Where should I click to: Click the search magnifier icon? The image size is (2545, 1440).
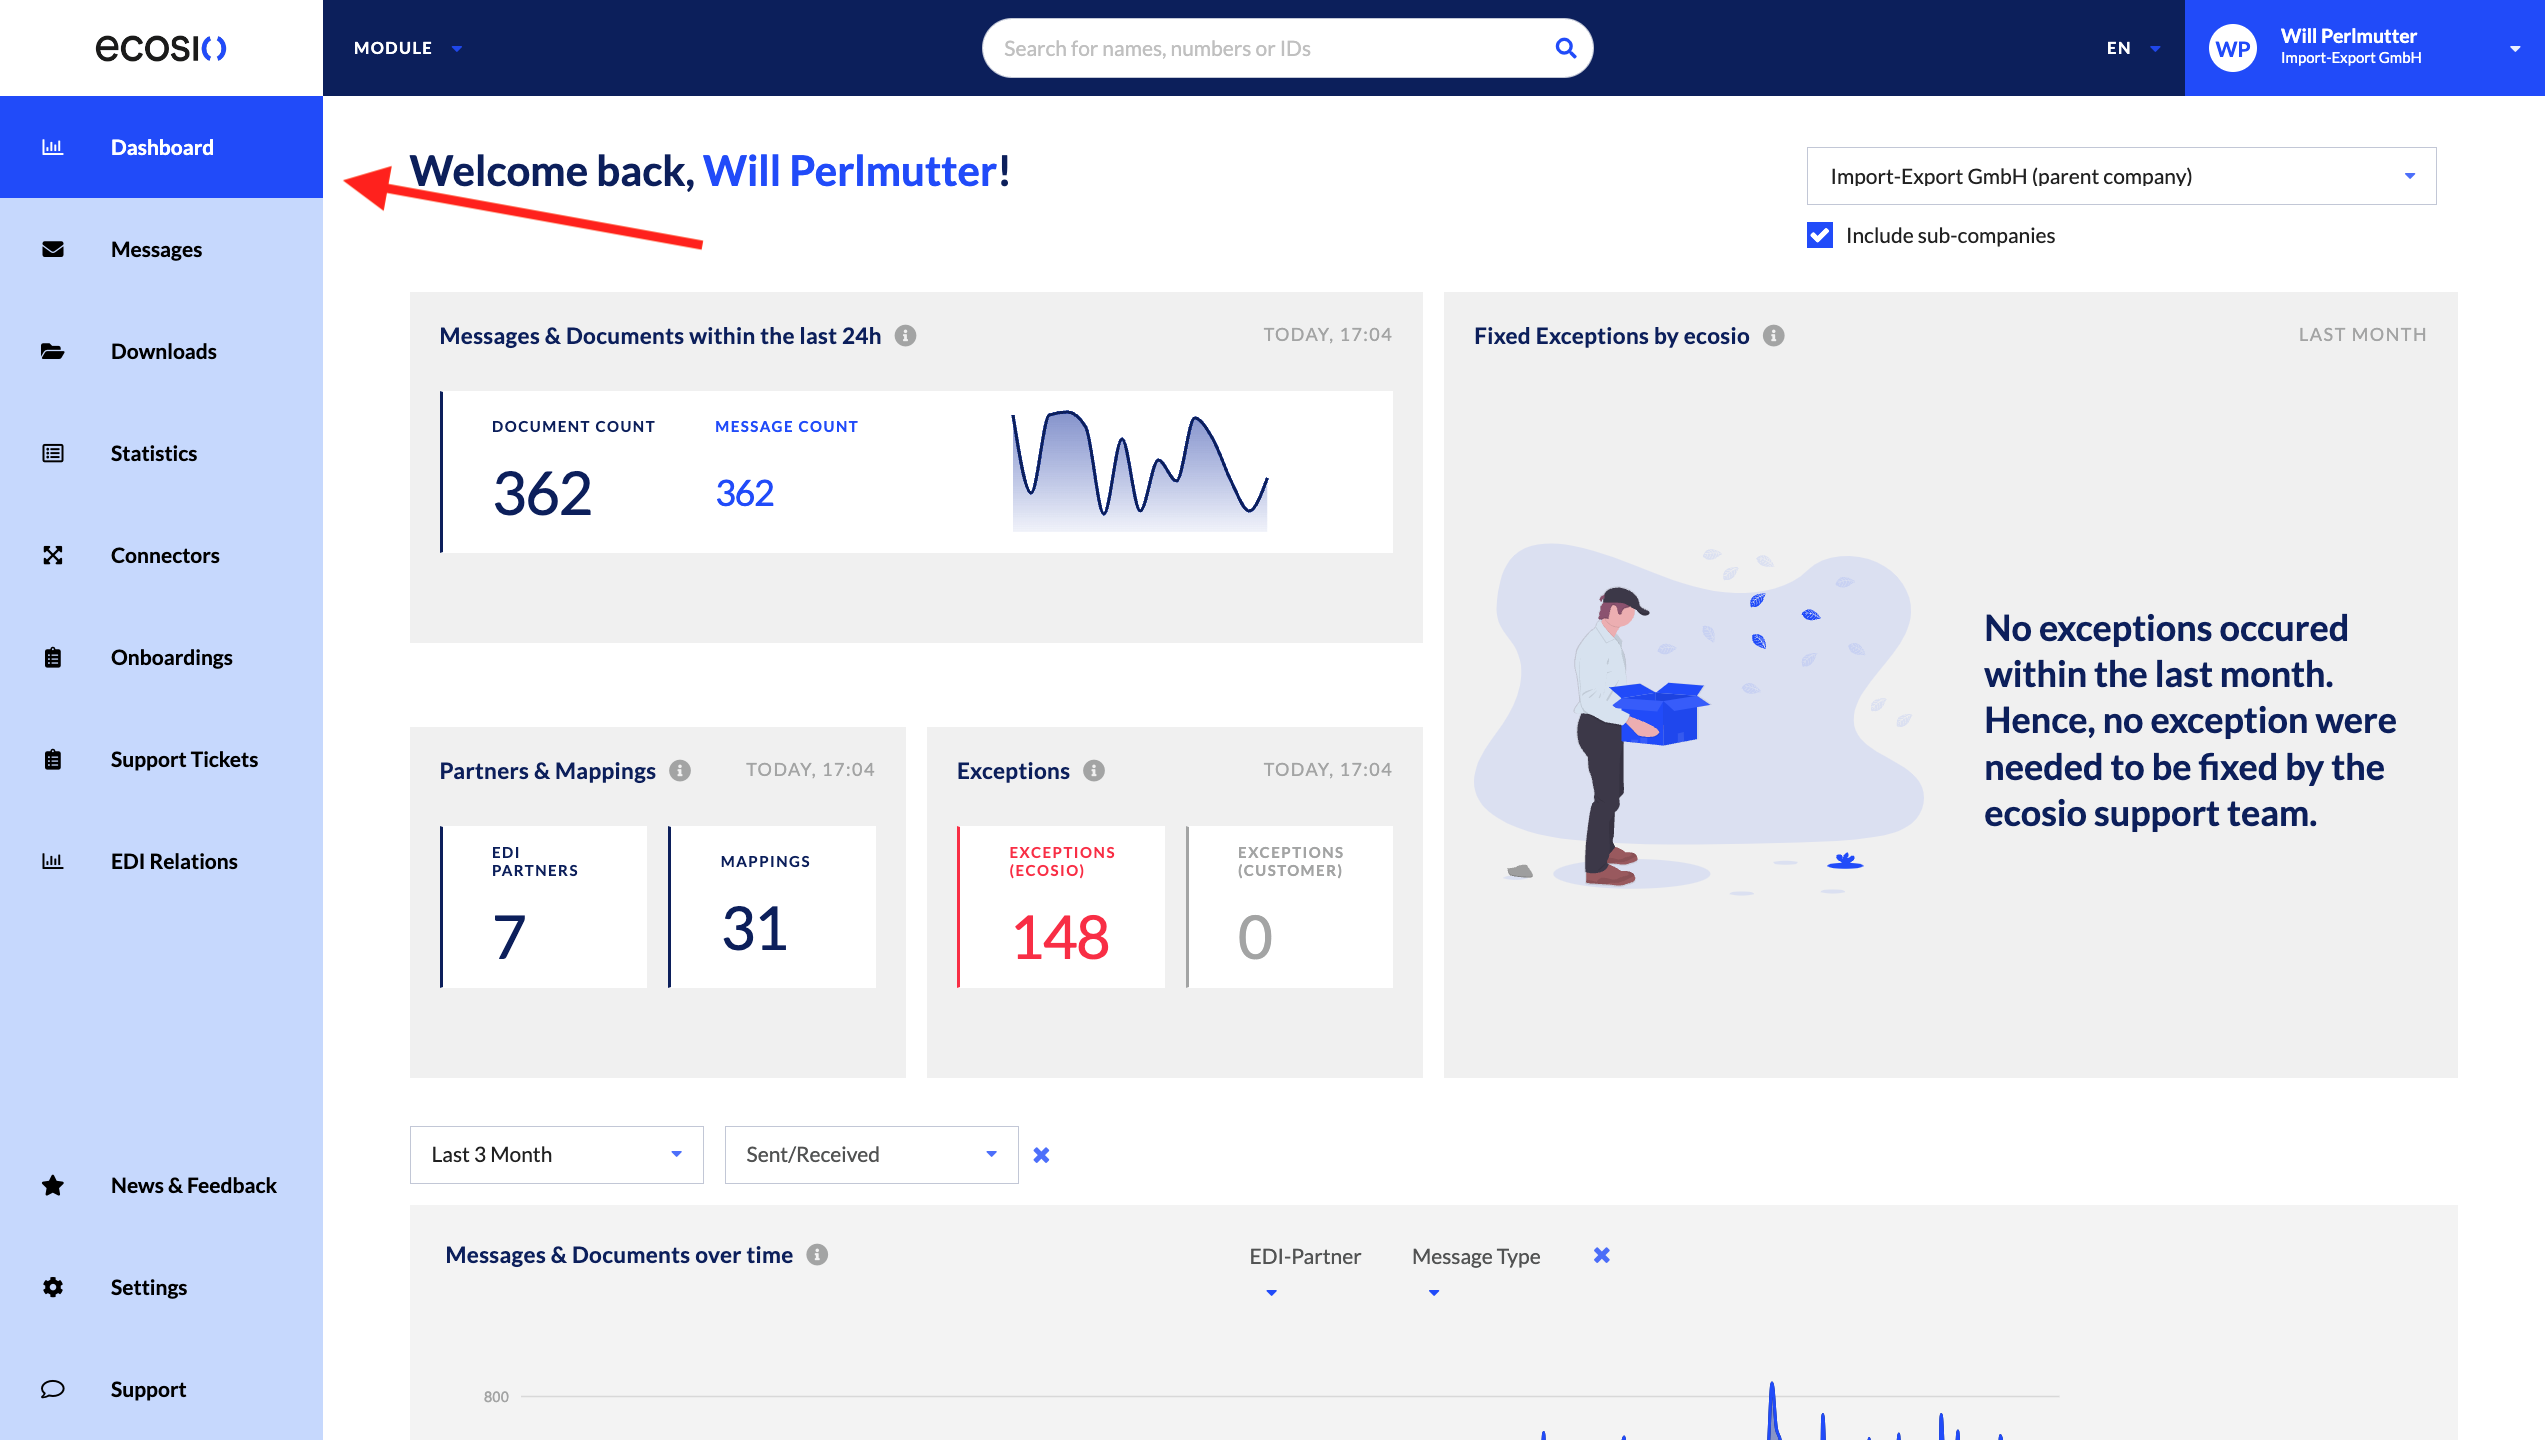1566,48
